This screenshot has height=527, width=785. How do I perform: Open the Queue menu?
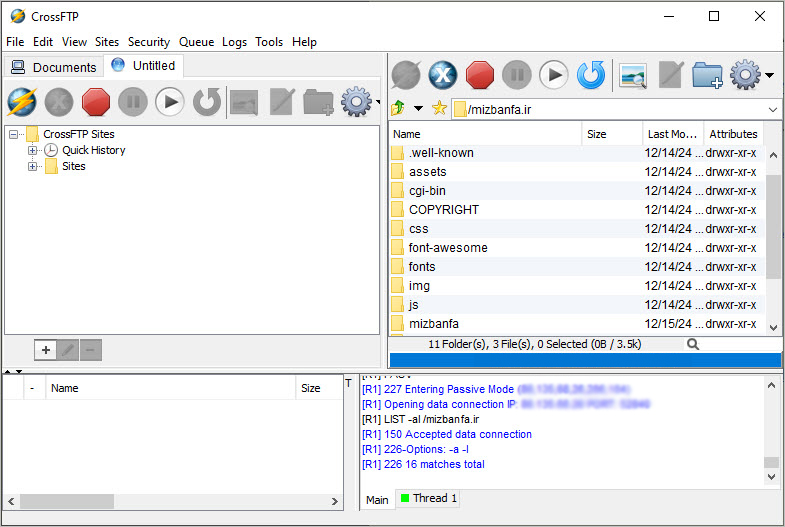point(196,42)
